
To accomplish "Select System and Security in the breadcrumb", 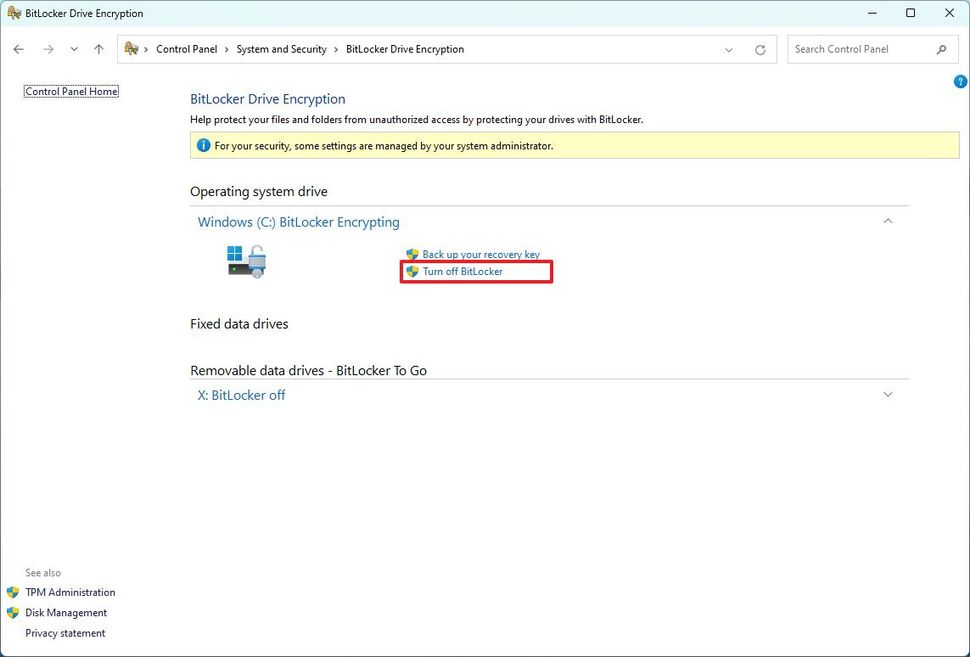I will [283, 48].
